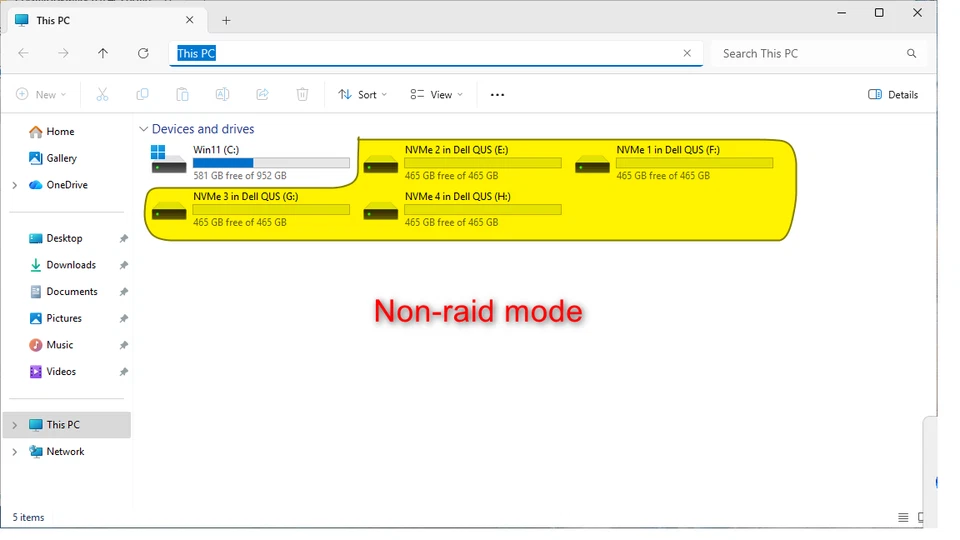The width and height of the screenshot is (960, 540).
Task: Open the View dropdown menu
Action: (x=437, y=94)
